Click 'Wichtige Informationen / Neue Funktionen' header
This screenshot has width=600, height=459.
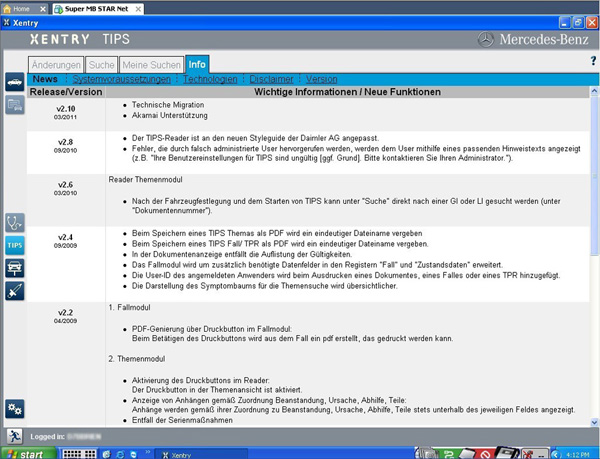point(347,92)
